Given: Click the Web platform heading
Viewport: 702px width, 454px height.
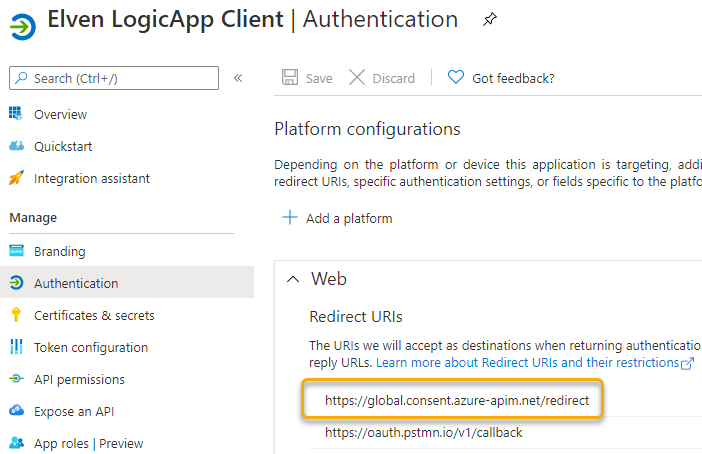Looking at the screenshot, I should (x=329, y=279).
